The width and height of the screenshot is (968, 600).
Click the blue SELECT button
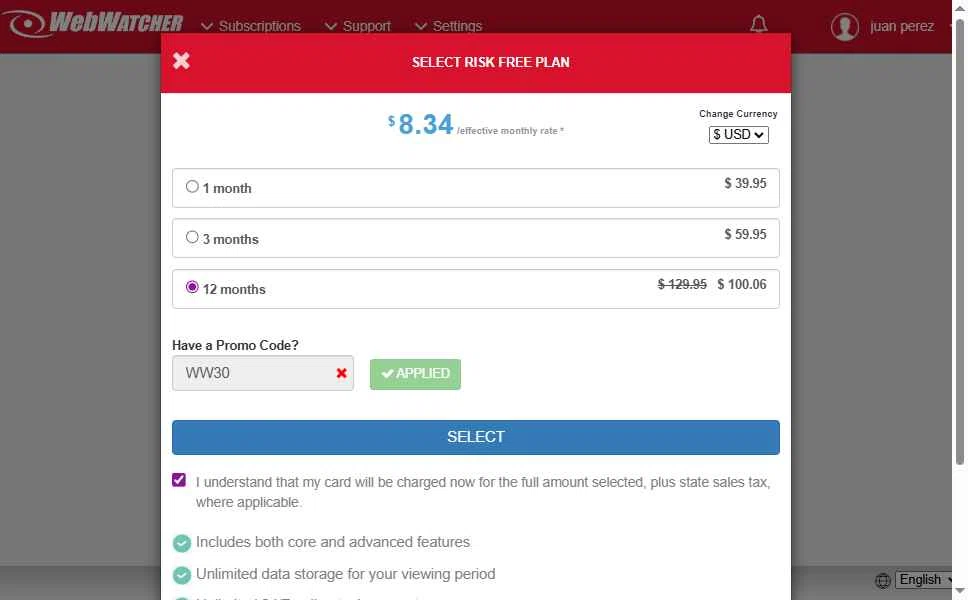tap(475, 437)
